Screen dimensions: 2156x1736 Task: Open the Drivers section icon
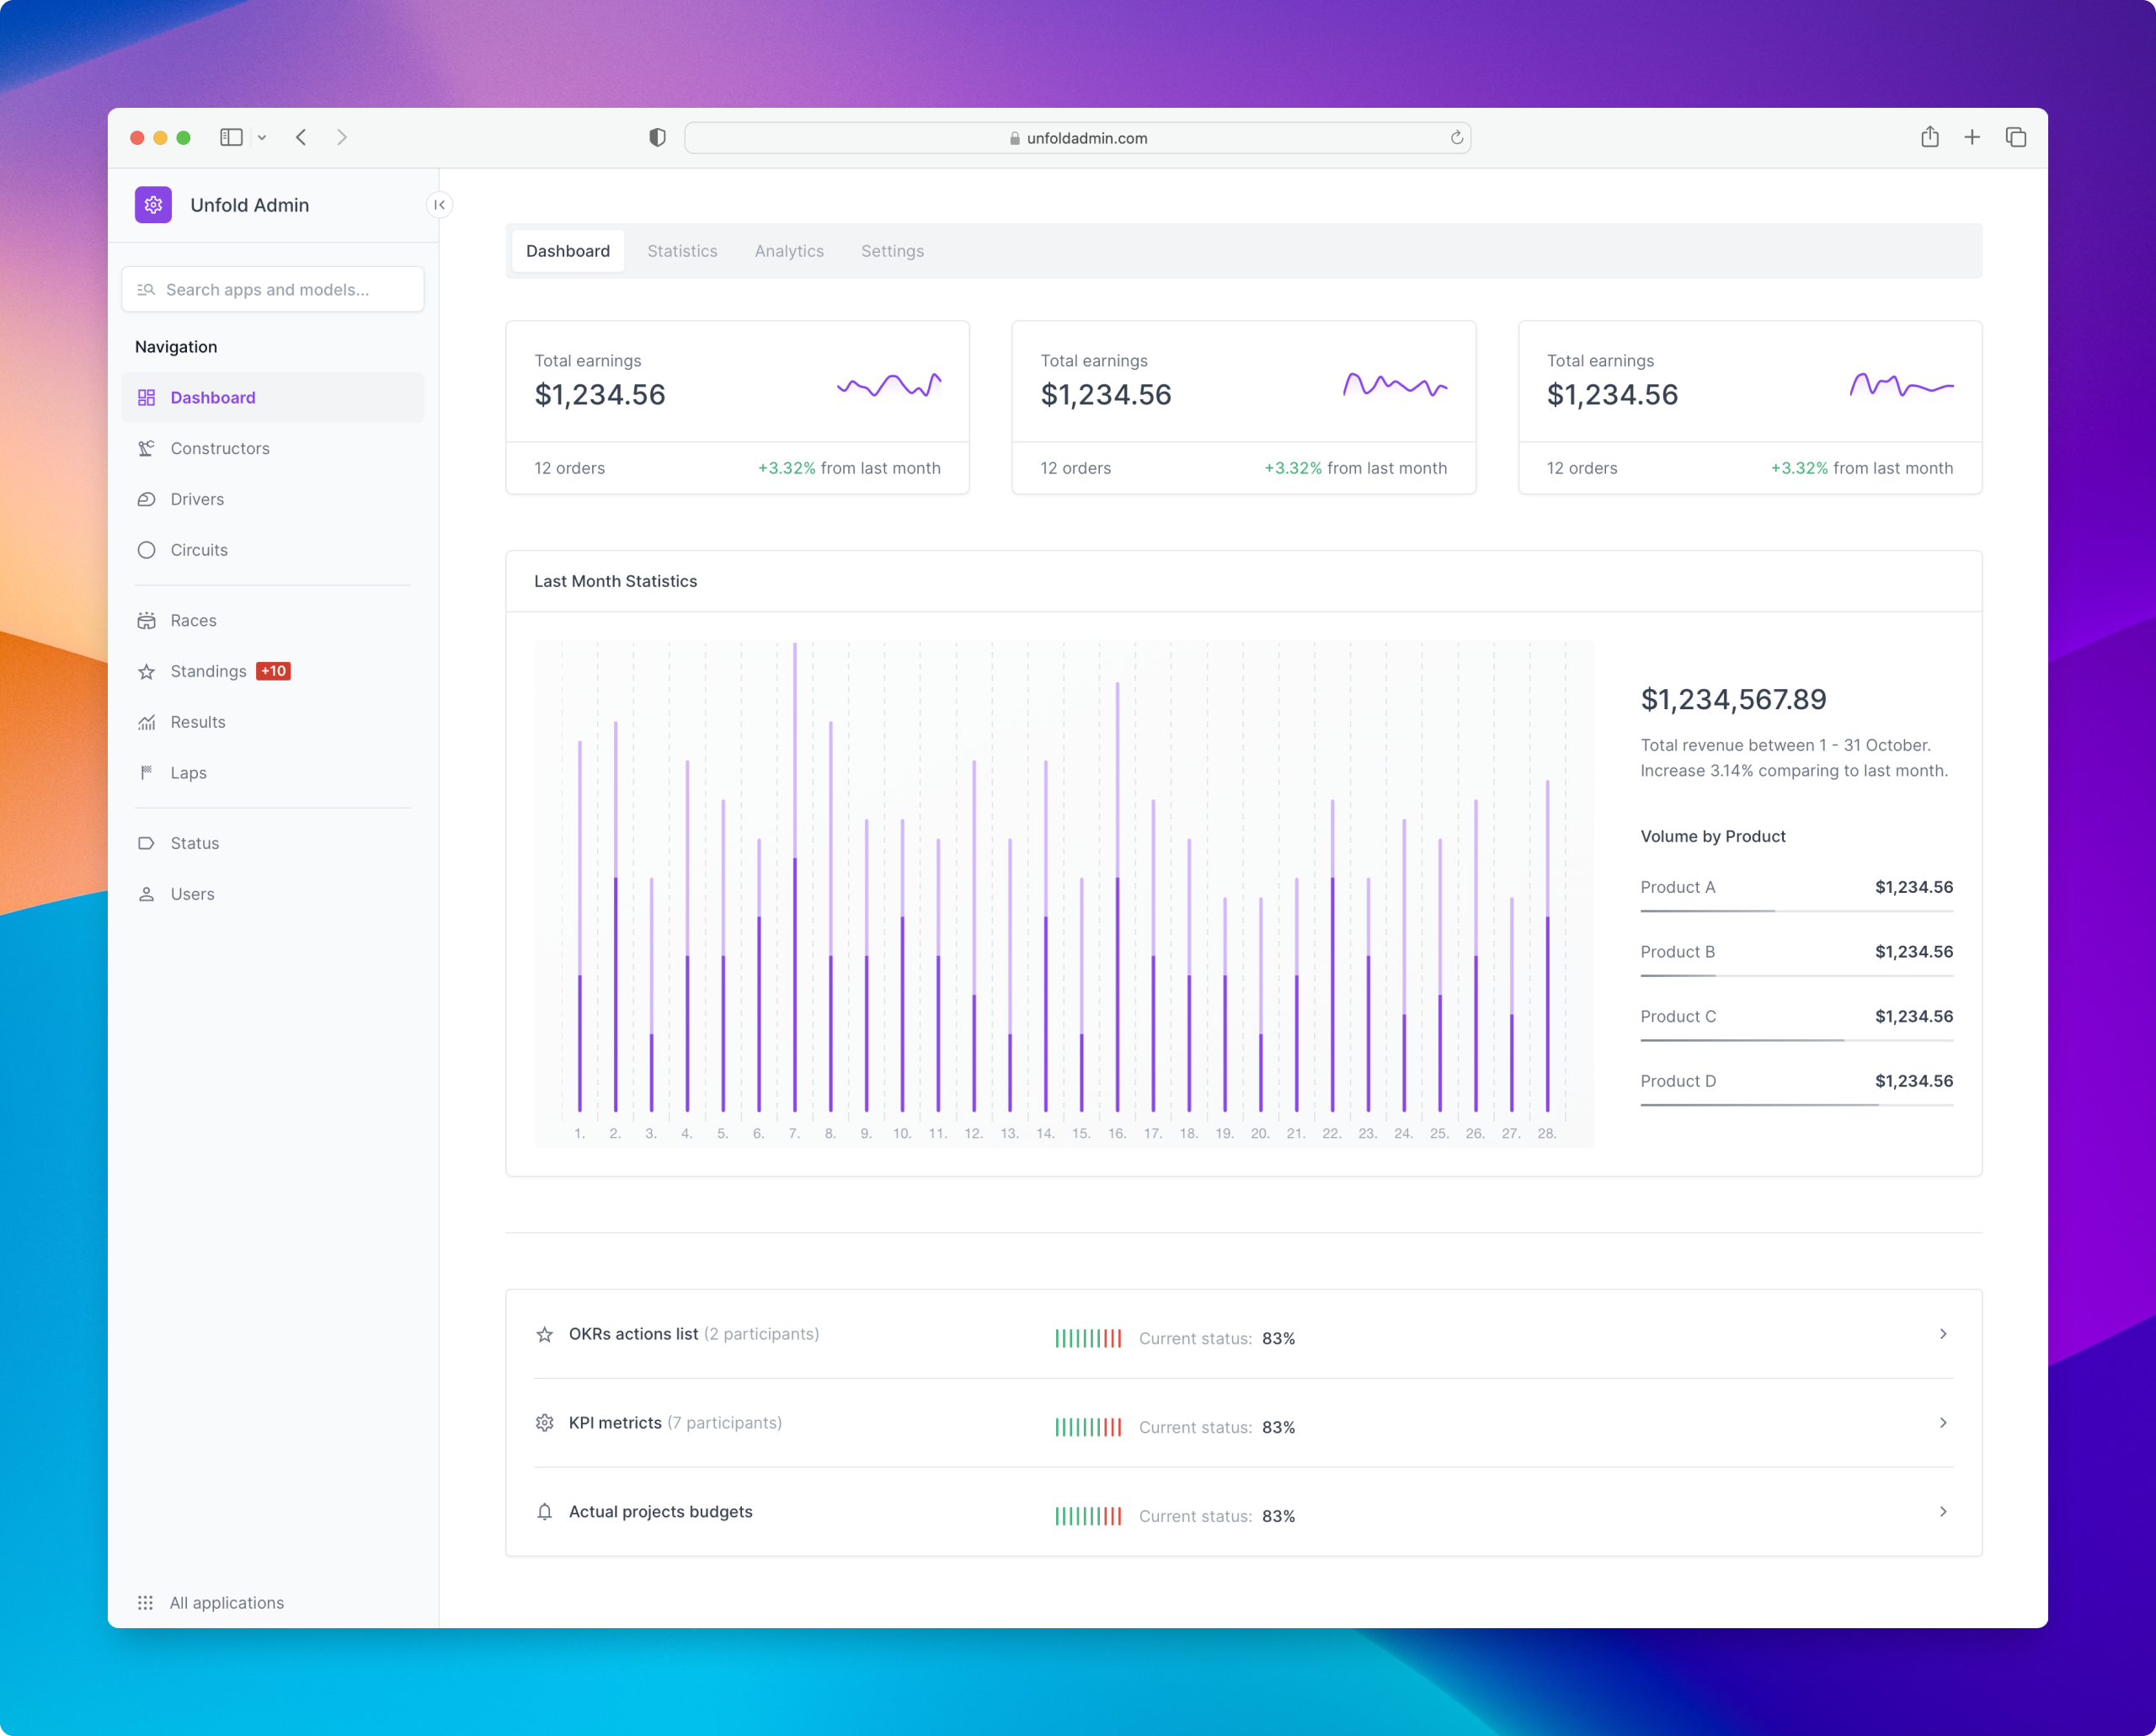(147, 499)
